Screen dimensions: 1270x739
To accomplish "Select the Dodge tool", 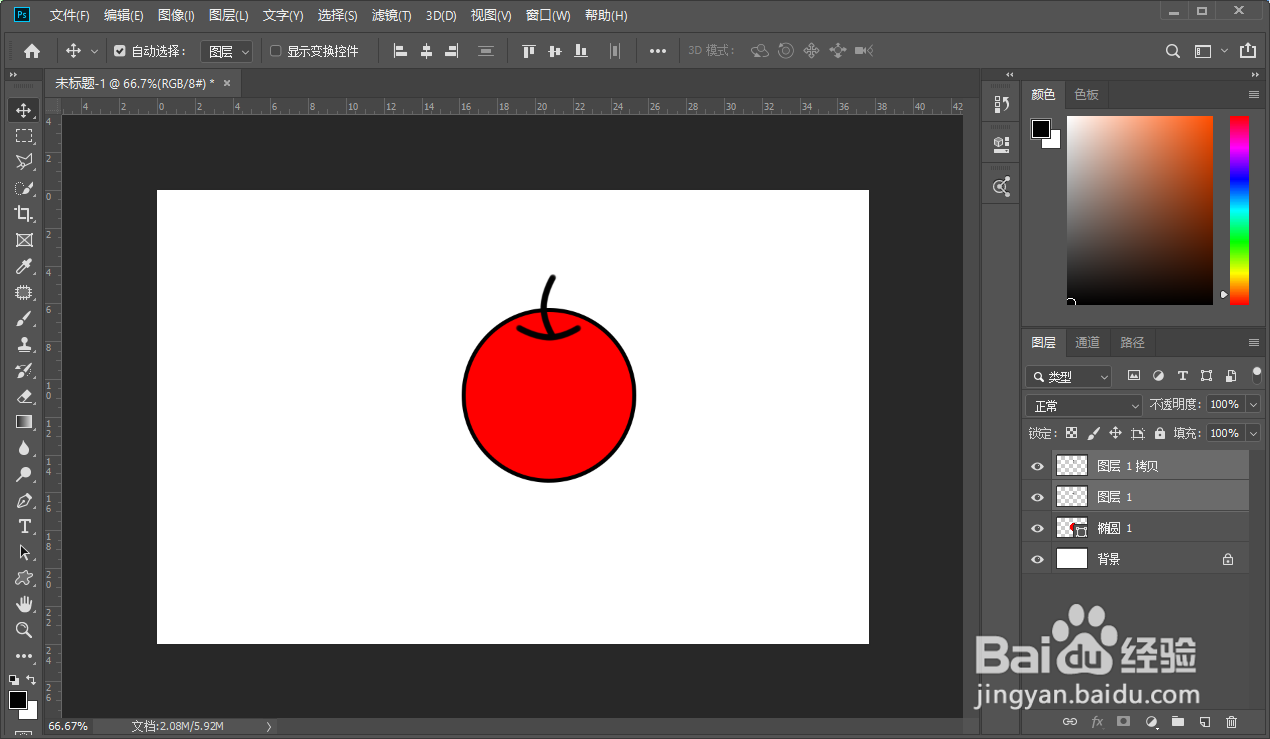I will point(24,474).
